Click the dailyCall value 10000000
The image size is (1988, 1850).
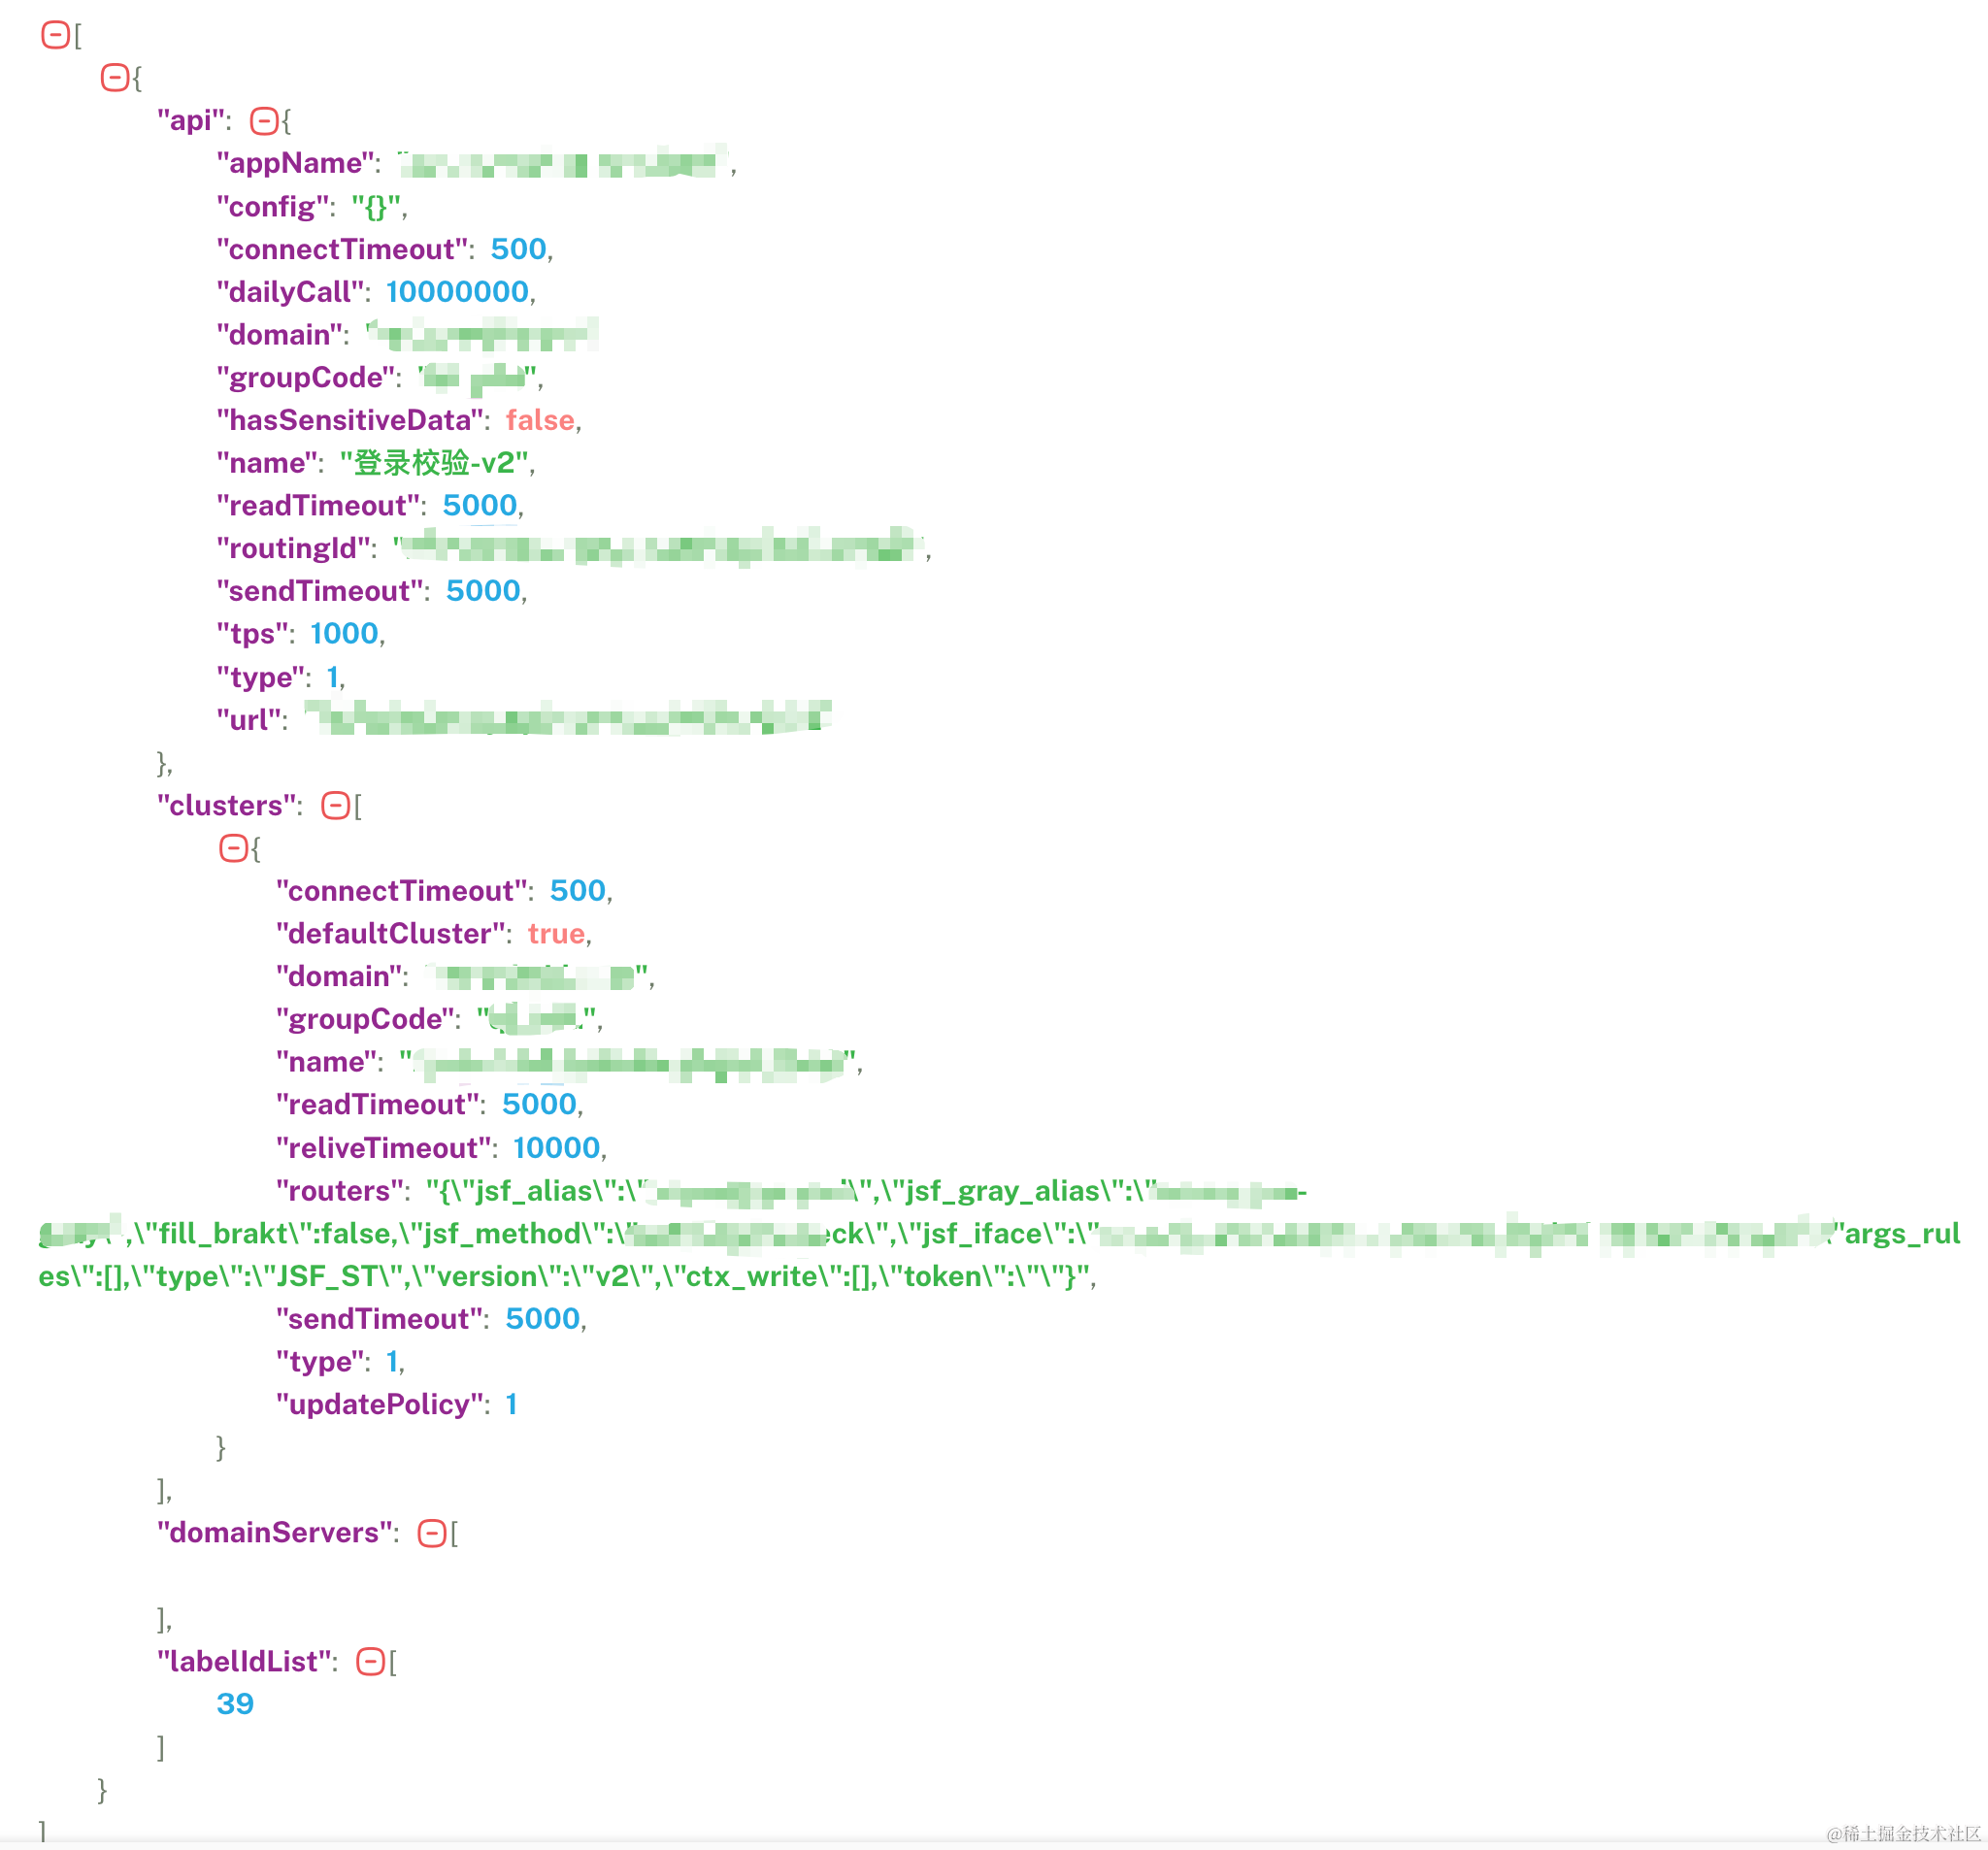[457, 292]
